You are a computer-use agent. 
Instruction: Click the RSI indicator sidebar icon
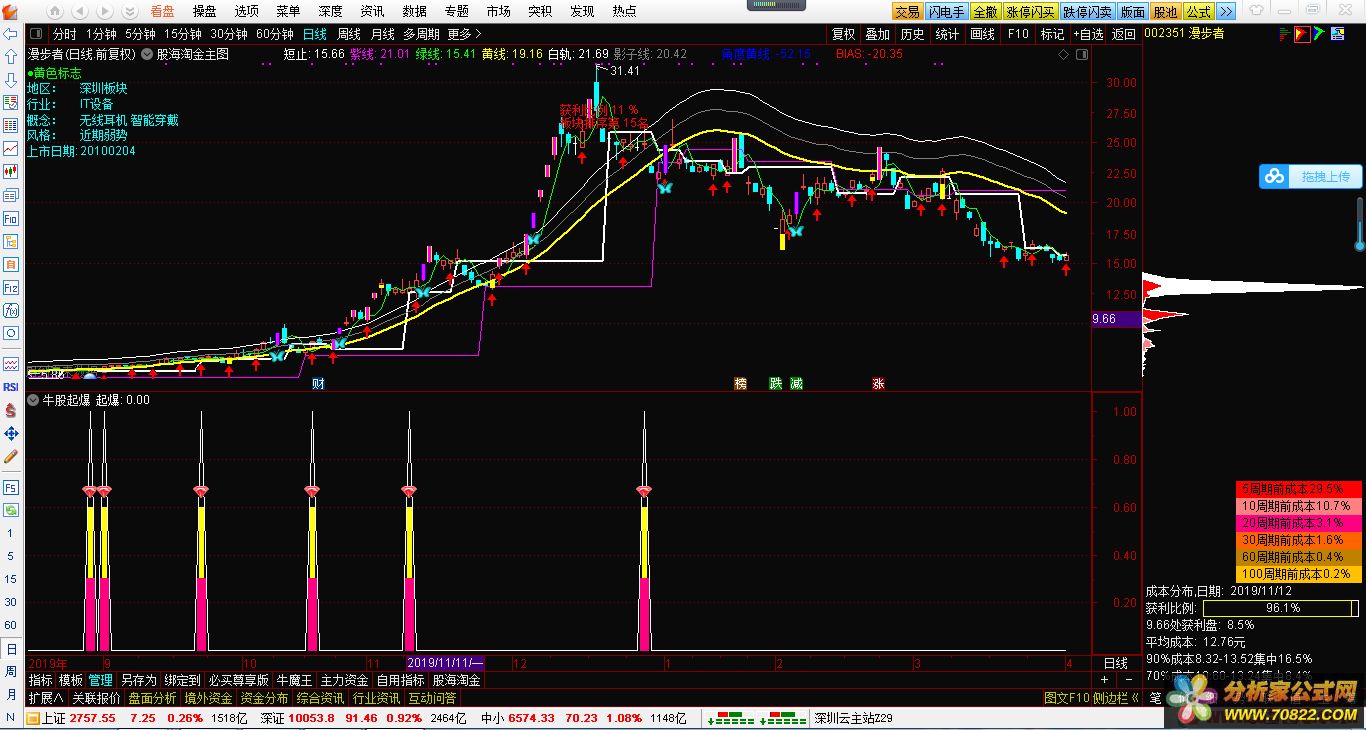point(10,387)
